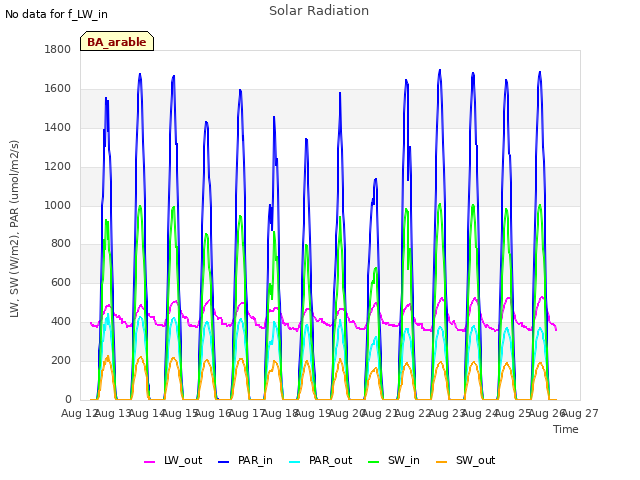The width and height of the screenshot is (640, 480).
Task: Click the green SW_in legend swatch
Action: [373, 462]
